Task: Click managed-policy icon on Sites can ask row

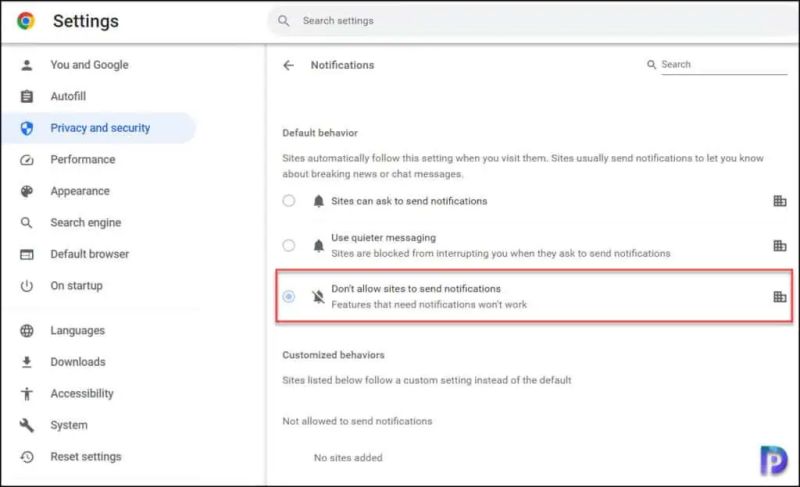Action: [780, 201]
